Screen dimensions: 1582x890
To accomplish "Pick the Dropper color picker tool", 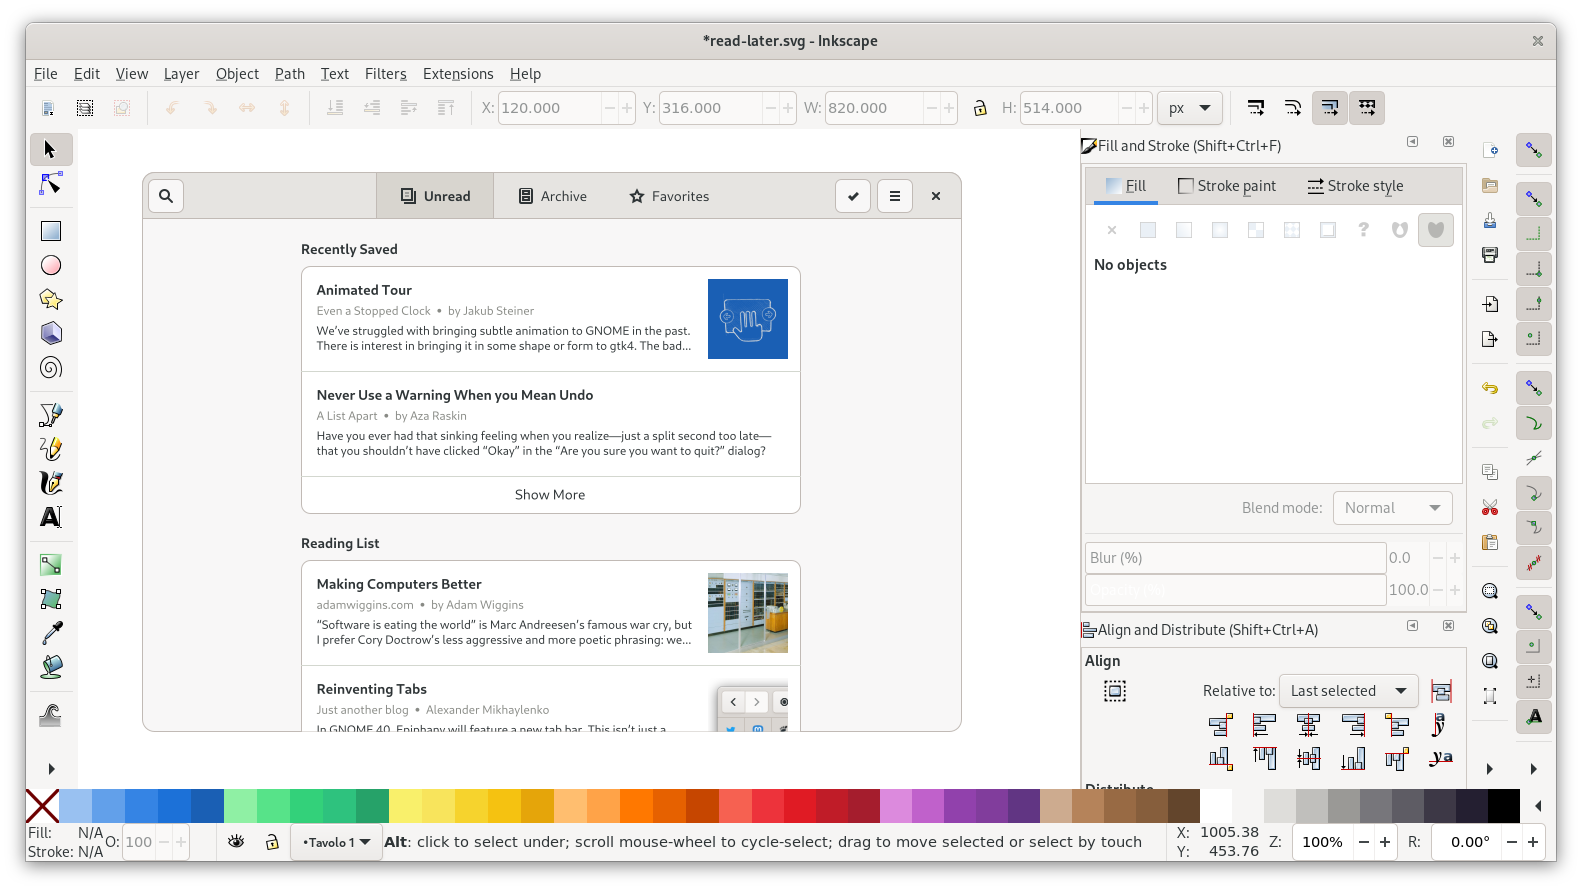I will (x=51, y=633).
